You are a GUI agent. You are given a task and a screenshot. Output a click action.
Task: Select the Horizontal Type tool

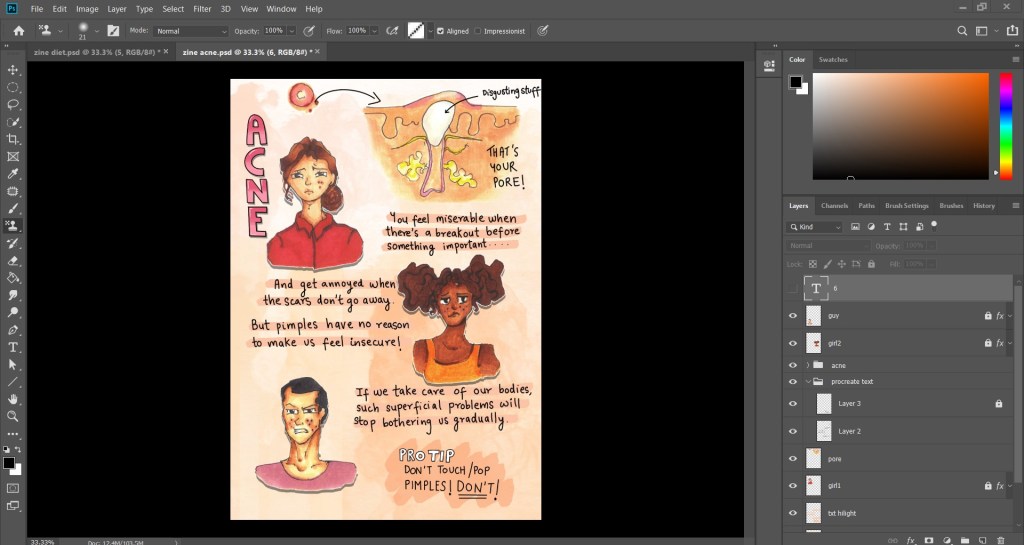point(13,347)
